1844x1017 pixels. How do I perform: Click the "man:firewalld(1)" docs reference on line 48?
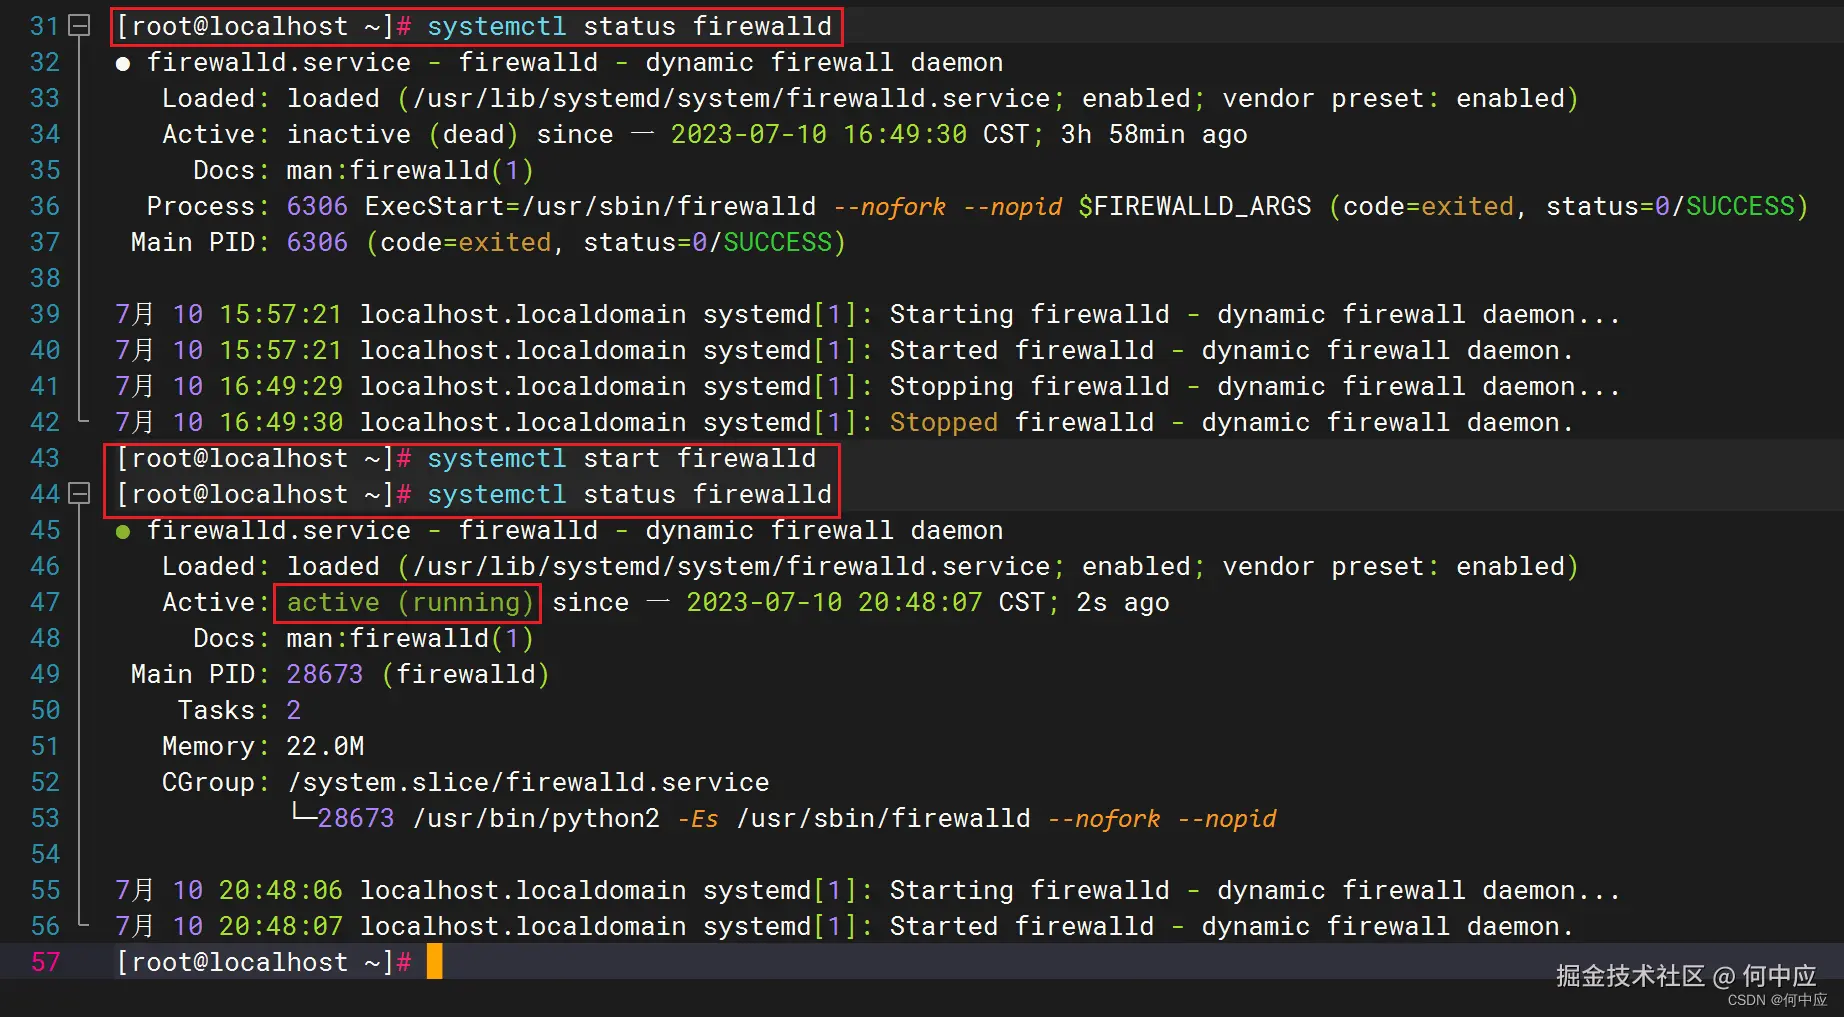click(410, 638)
